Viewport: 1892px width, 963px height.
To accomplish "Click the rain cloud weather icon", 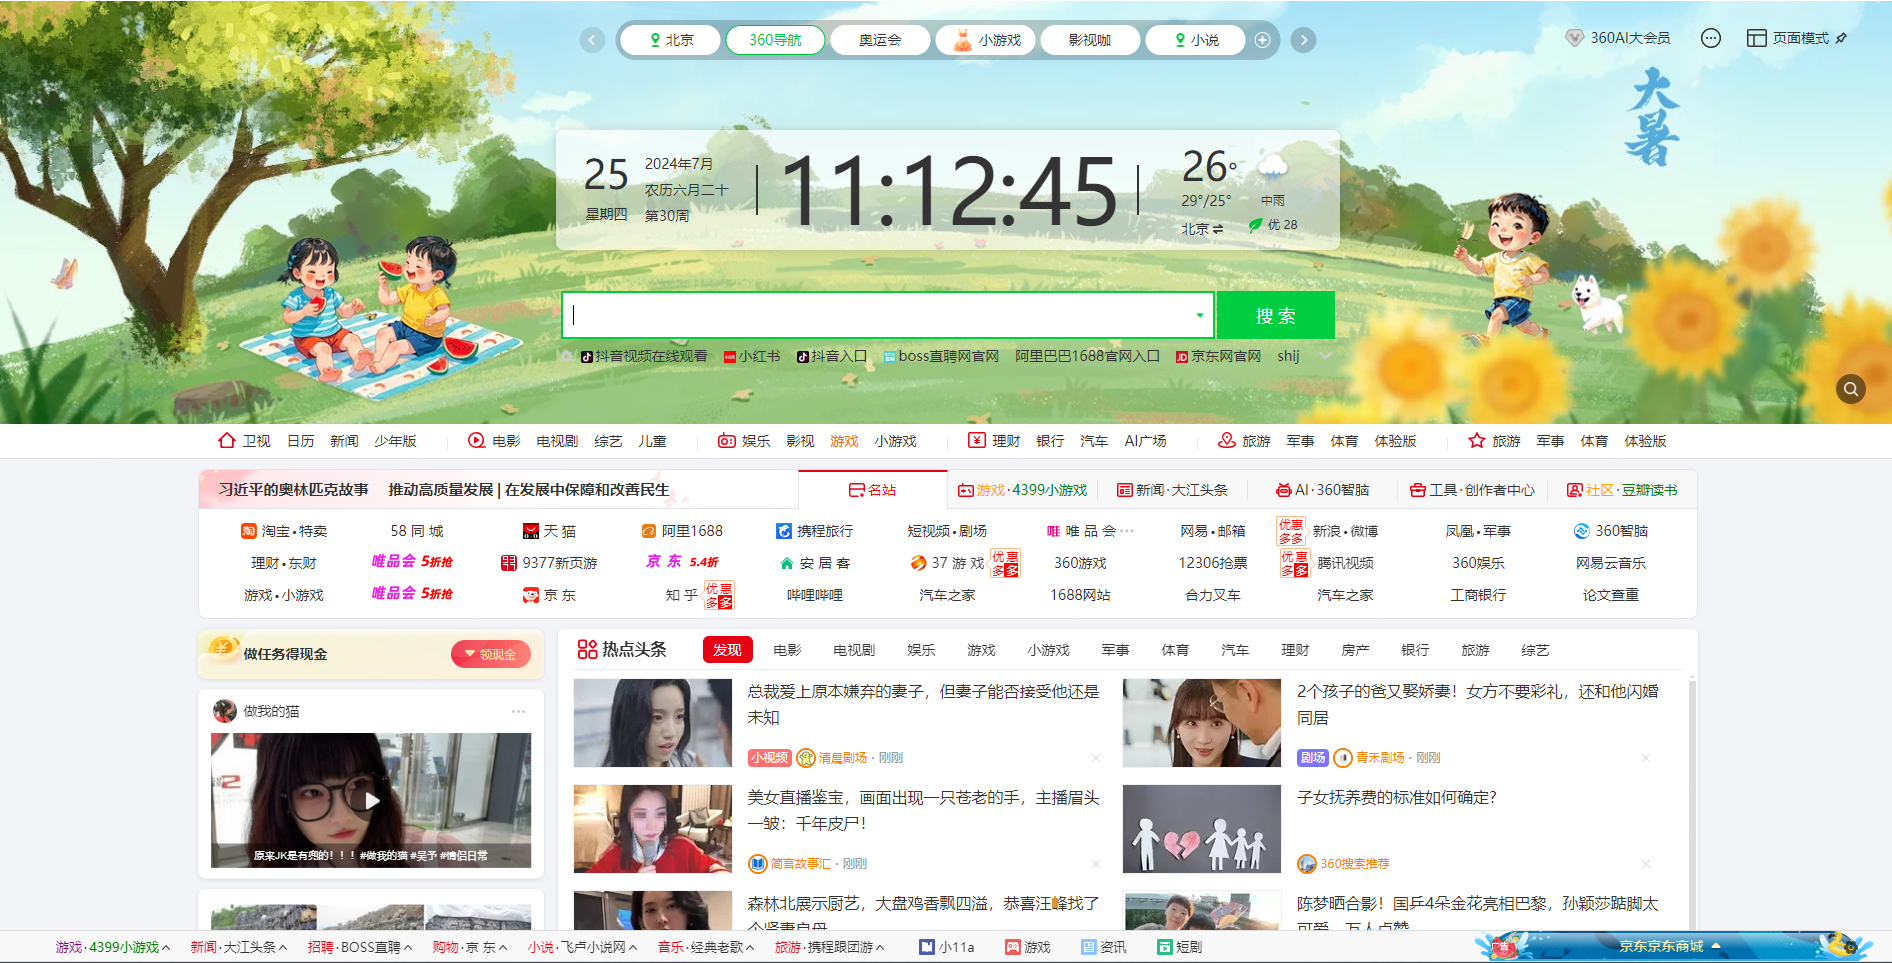I will tap(1272, 166).
